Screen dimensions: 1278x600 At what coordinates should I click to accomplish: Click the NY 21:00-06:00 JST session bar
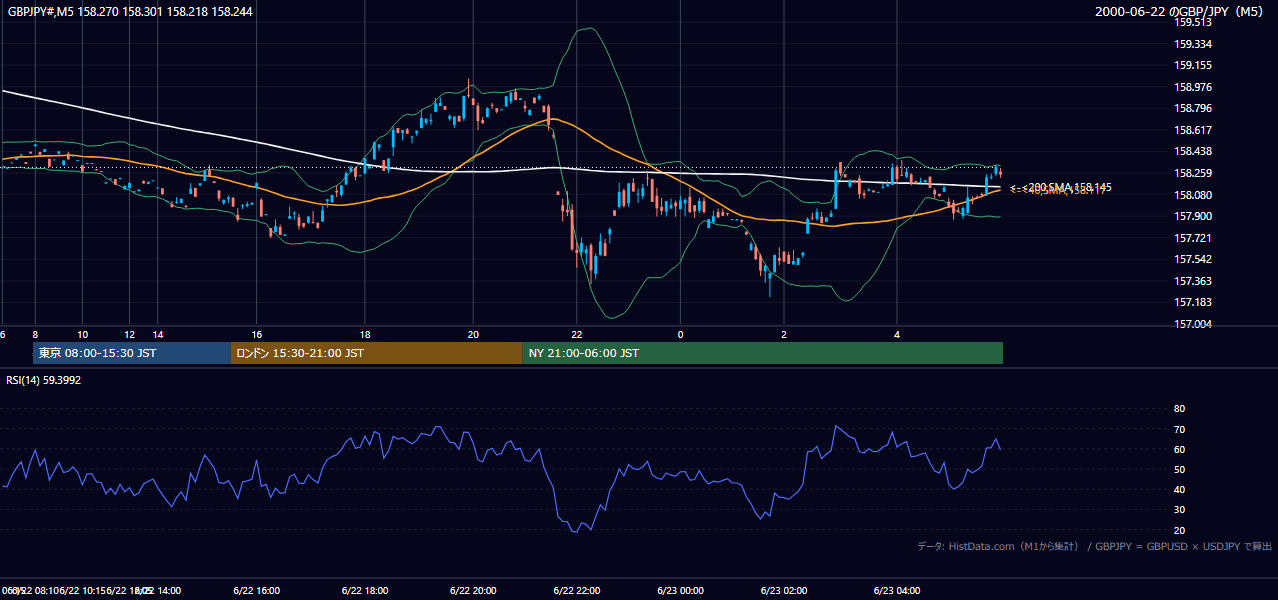coord(762,353)
